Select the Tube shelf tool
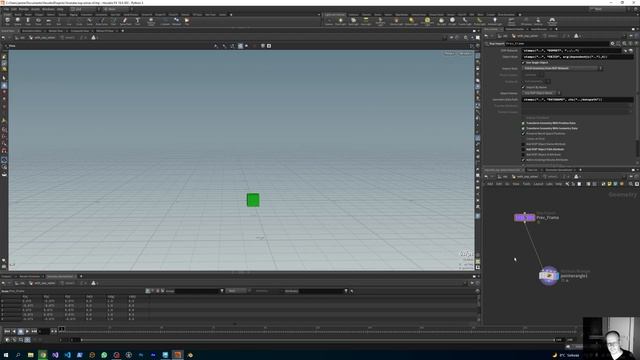 (x=28, y=21)
